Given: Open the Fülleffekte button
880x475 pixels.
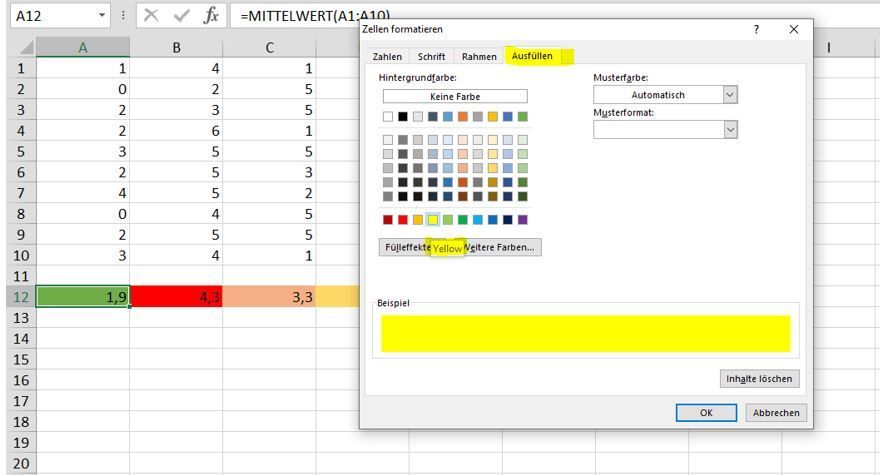Looking at the screenshot, I should pyautogui.click(x=408, y=247).
